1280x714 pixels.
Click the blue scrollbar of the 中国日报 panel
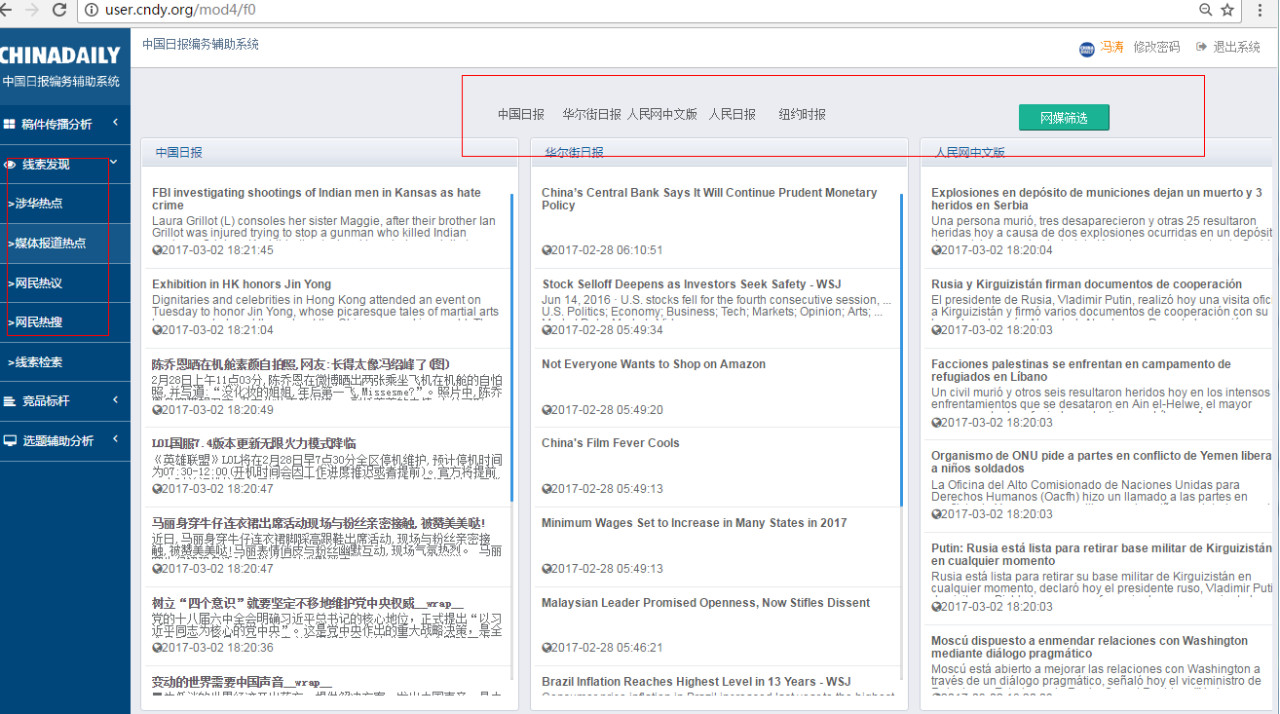512,347
